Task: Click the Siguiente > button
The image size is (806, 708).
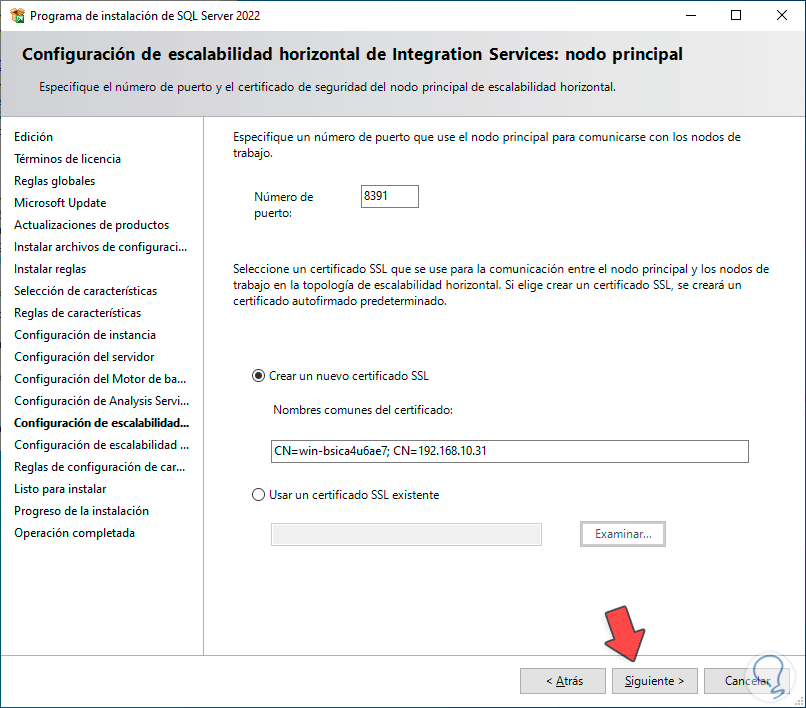Action: (x=654, y=681)
